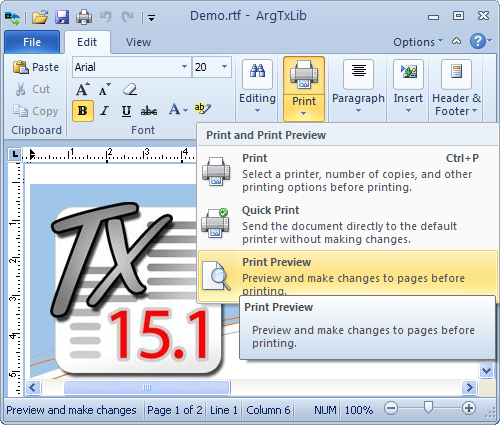Choose Quick Print from the menu
Screen dimensions: 500x425
(347, 224)
